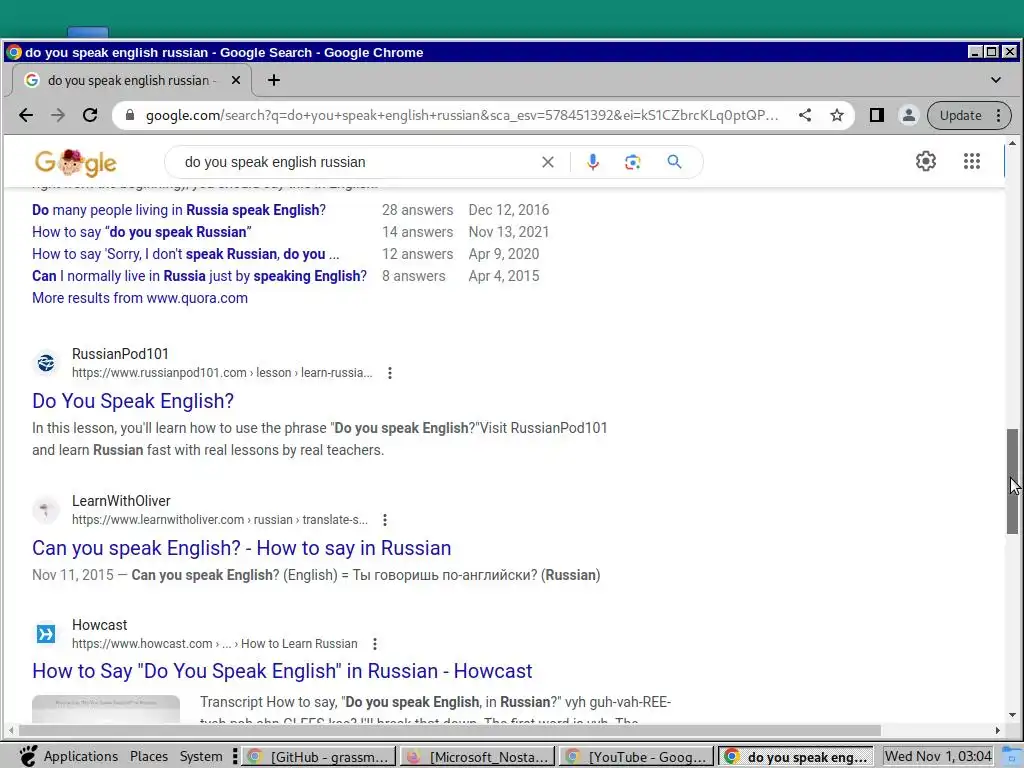The width and height of the screenshot is (1024, 768).
Task: Click the Google doodle logo
Action: tap(76, 162)
